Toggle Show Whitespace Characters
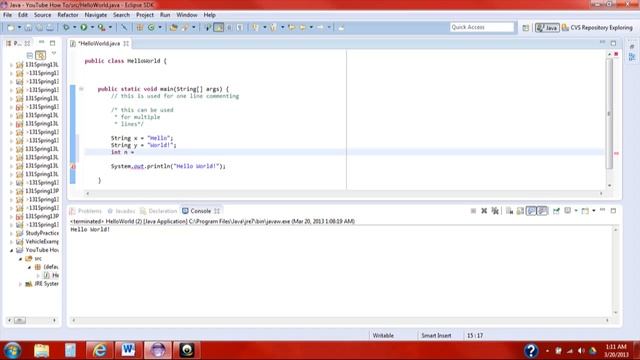Screen dimensions: 640x360 tap(240, 27)
